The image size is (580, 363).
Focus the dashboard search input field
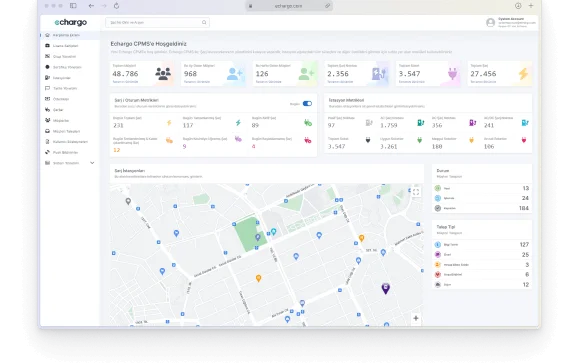coord(157,23)
